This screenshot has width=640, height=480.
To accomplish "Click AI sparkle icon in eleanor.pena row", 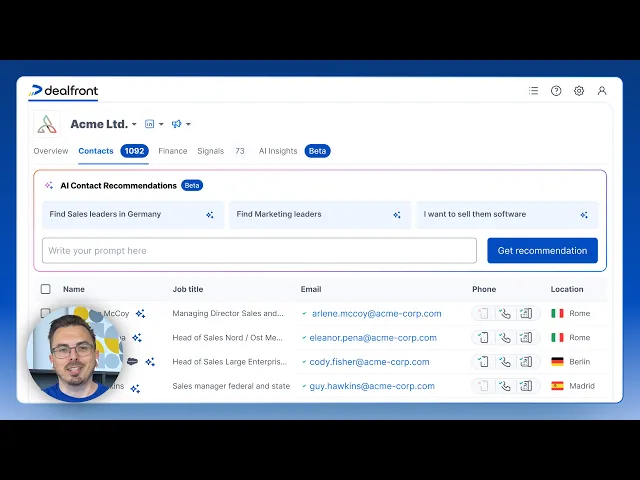I will [137, 338].
